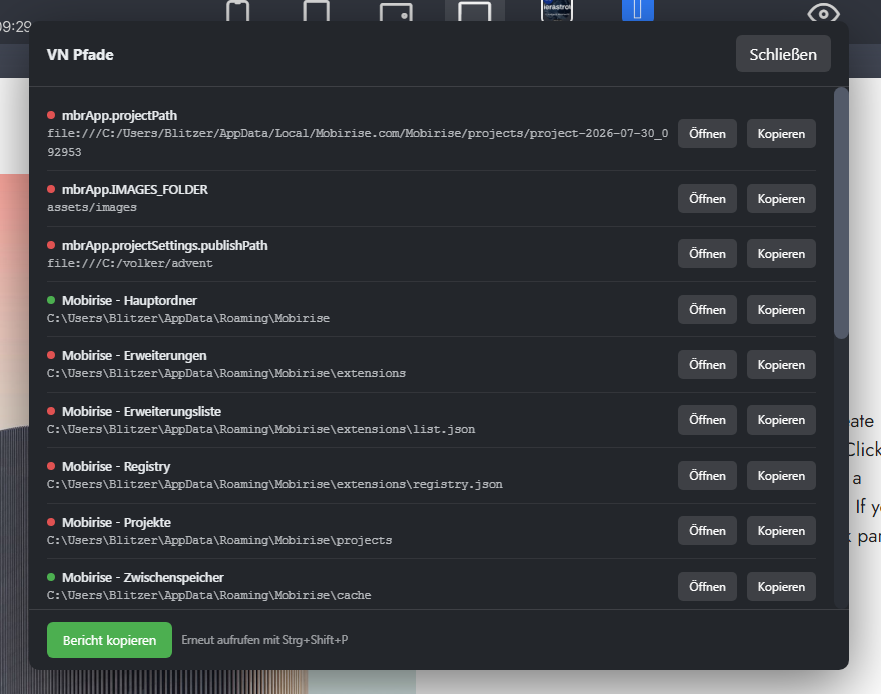Click the extensions\list.json path text
This screenshot has width=881, height=694.
click(261, 429)
